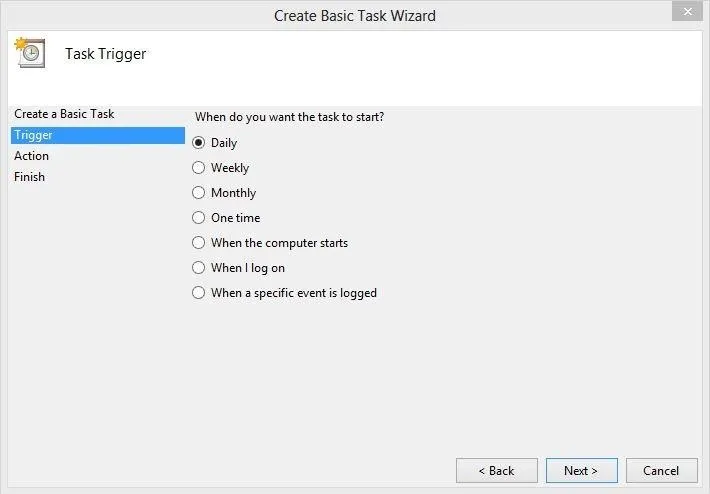The width and height of the screenshot is (710, 494).
Task: Select the highlighted Trigger step
Action: 98,135
